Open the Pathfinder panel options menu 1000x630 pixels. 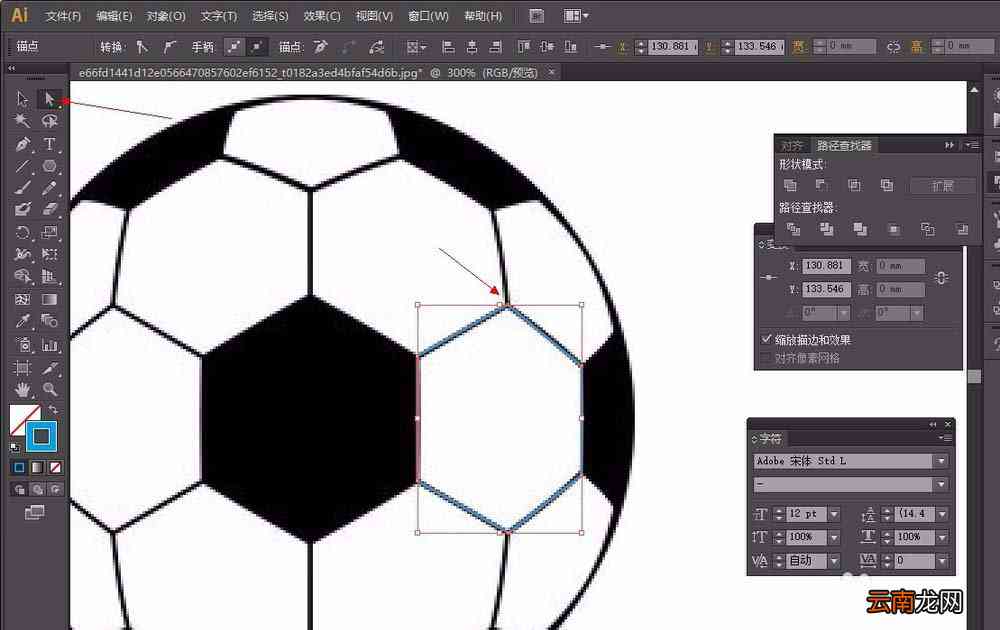tap(971, 145)
